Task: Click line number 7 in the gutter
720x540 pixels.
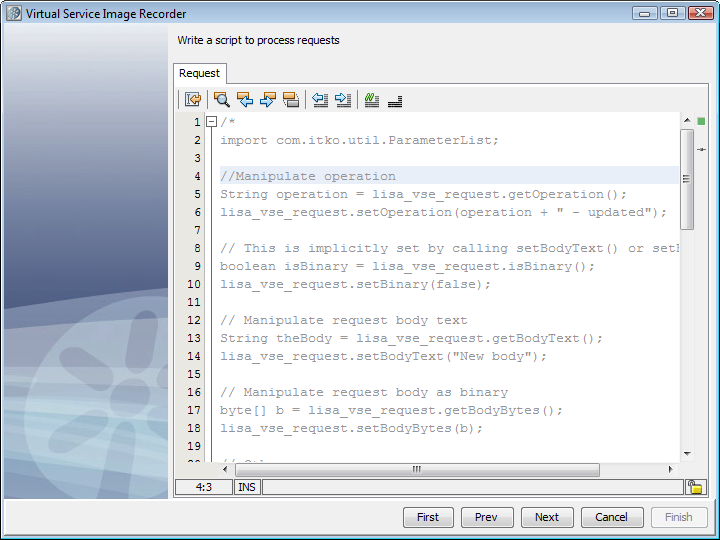Action: click(x=197, y=230)
